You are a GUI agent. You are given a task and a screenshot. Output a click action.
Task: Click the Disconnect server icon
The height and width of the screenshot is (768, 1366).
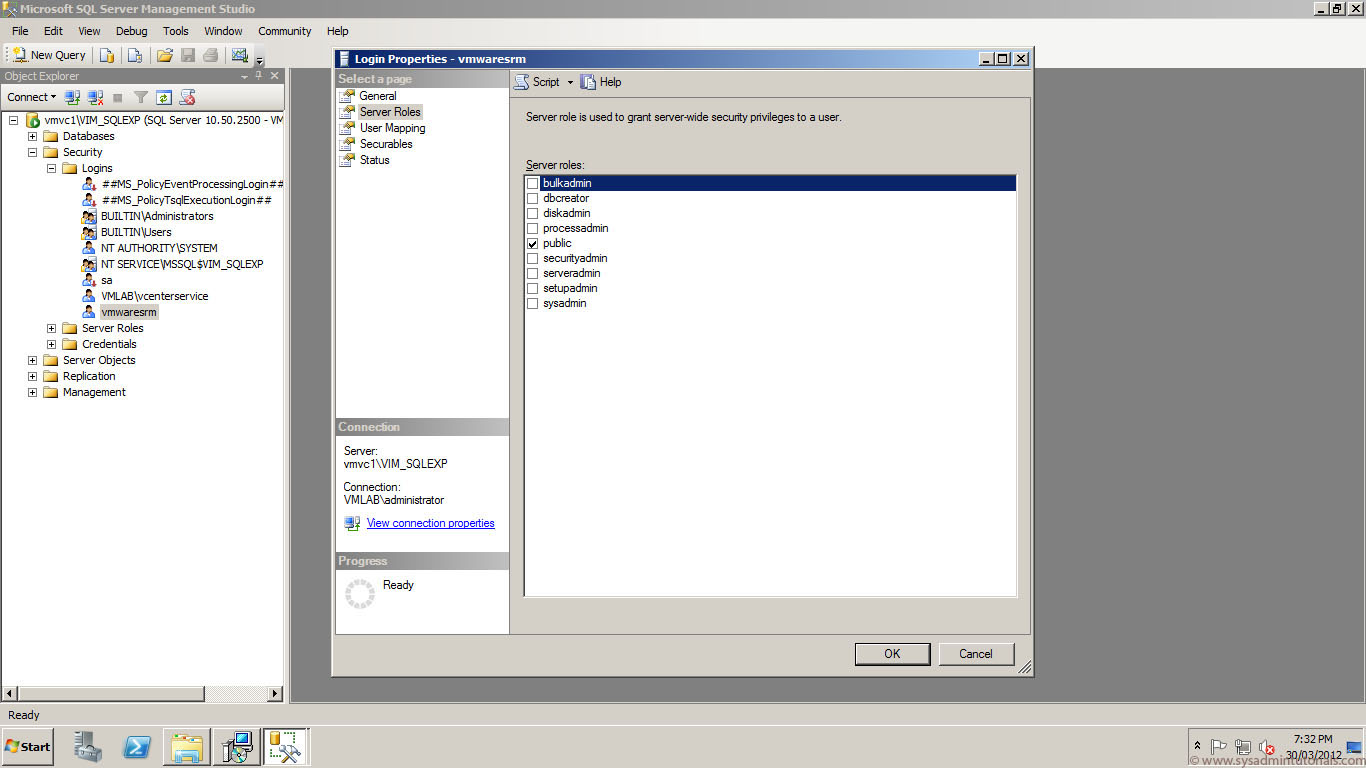pos(95,97)
